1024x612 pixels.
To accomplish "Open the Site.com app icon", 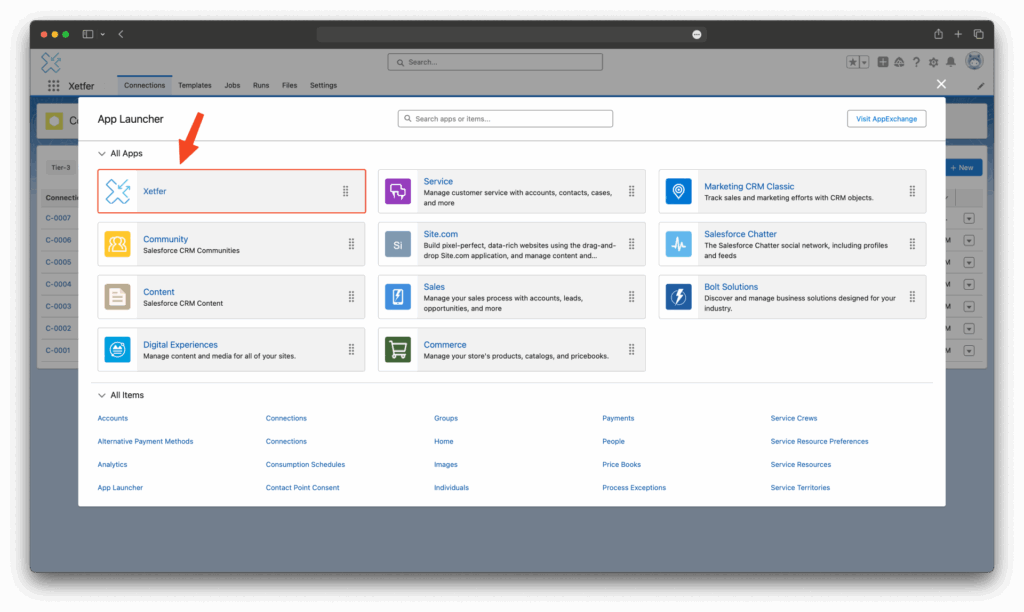I will [x=398, y=244].
